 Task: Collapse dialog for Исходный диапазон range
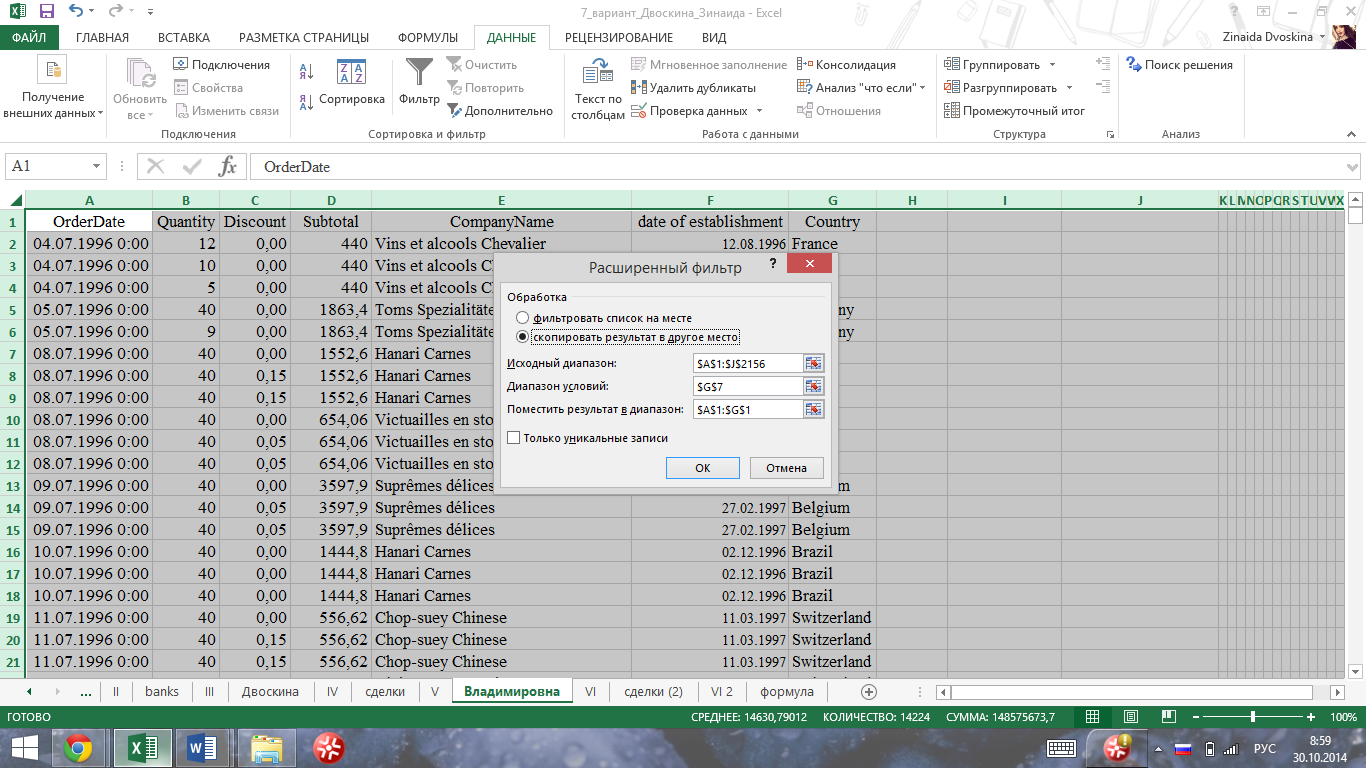[813, 363]
